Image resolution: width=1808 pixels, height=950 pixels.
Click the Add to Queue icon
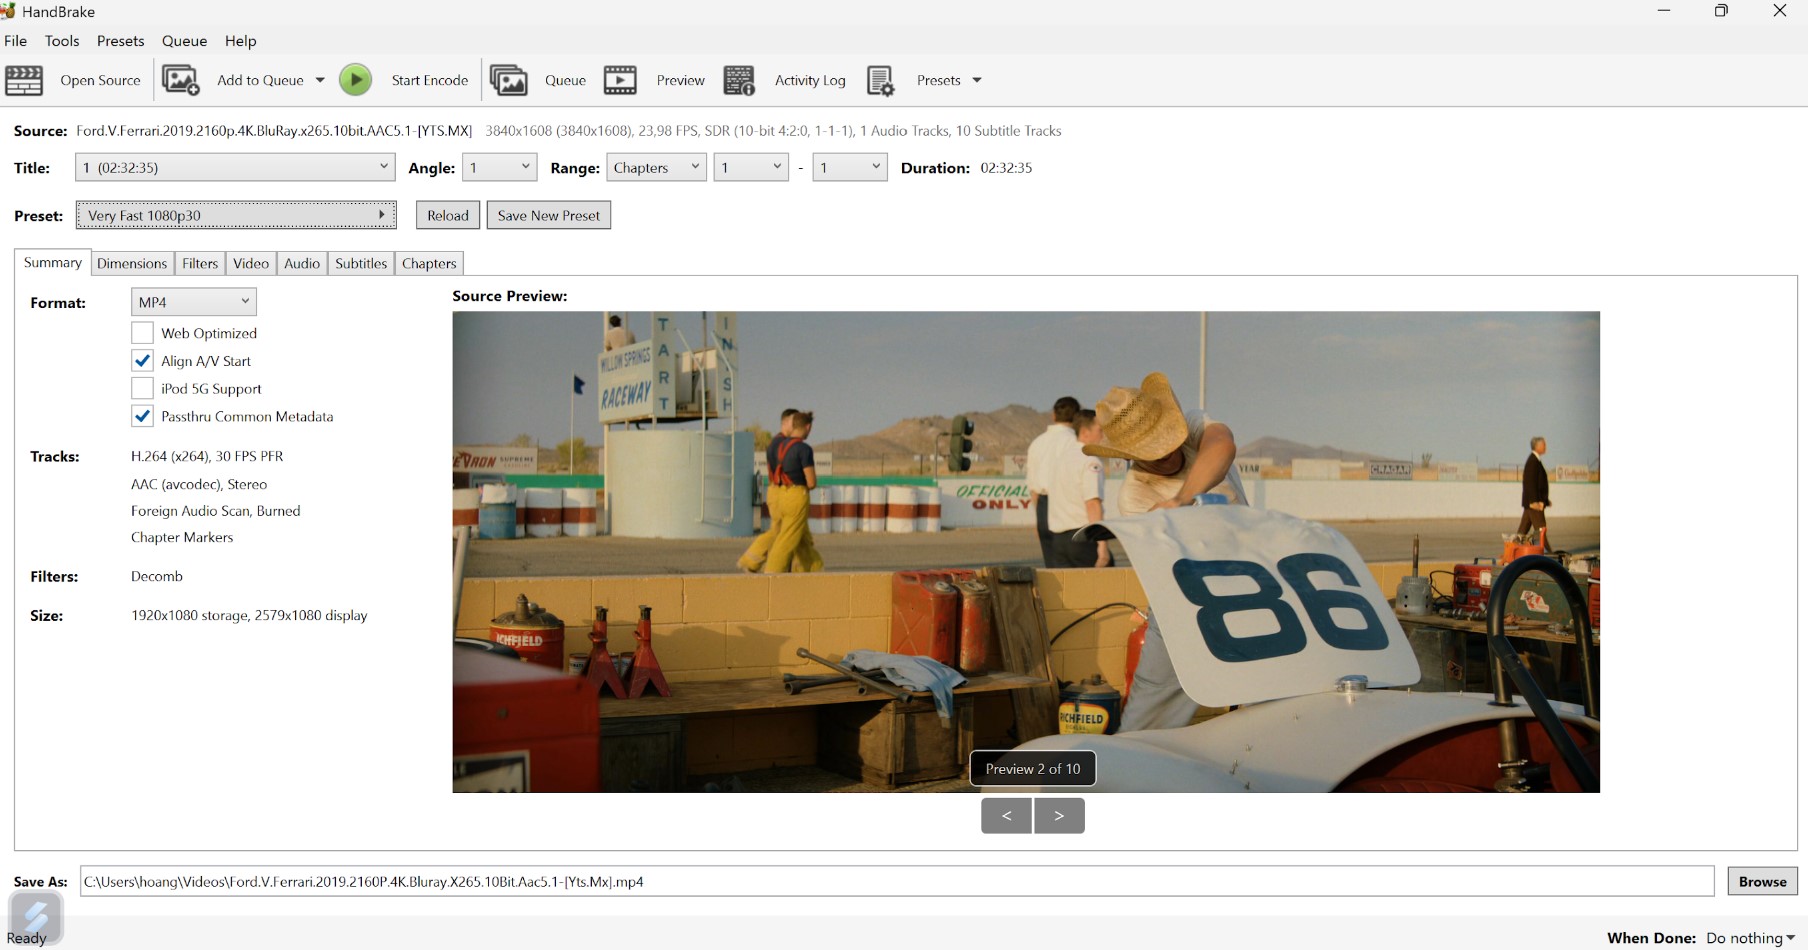coord(181,80)
